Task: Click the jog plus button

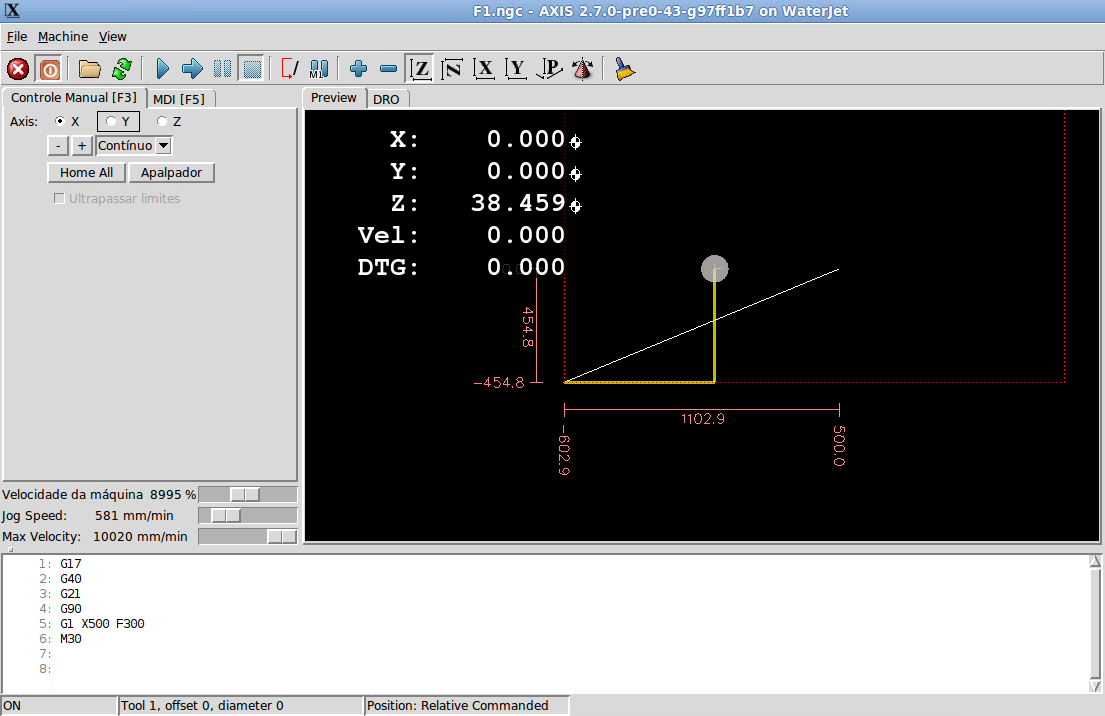Action: pyautogui.click(x=82, y=146)
